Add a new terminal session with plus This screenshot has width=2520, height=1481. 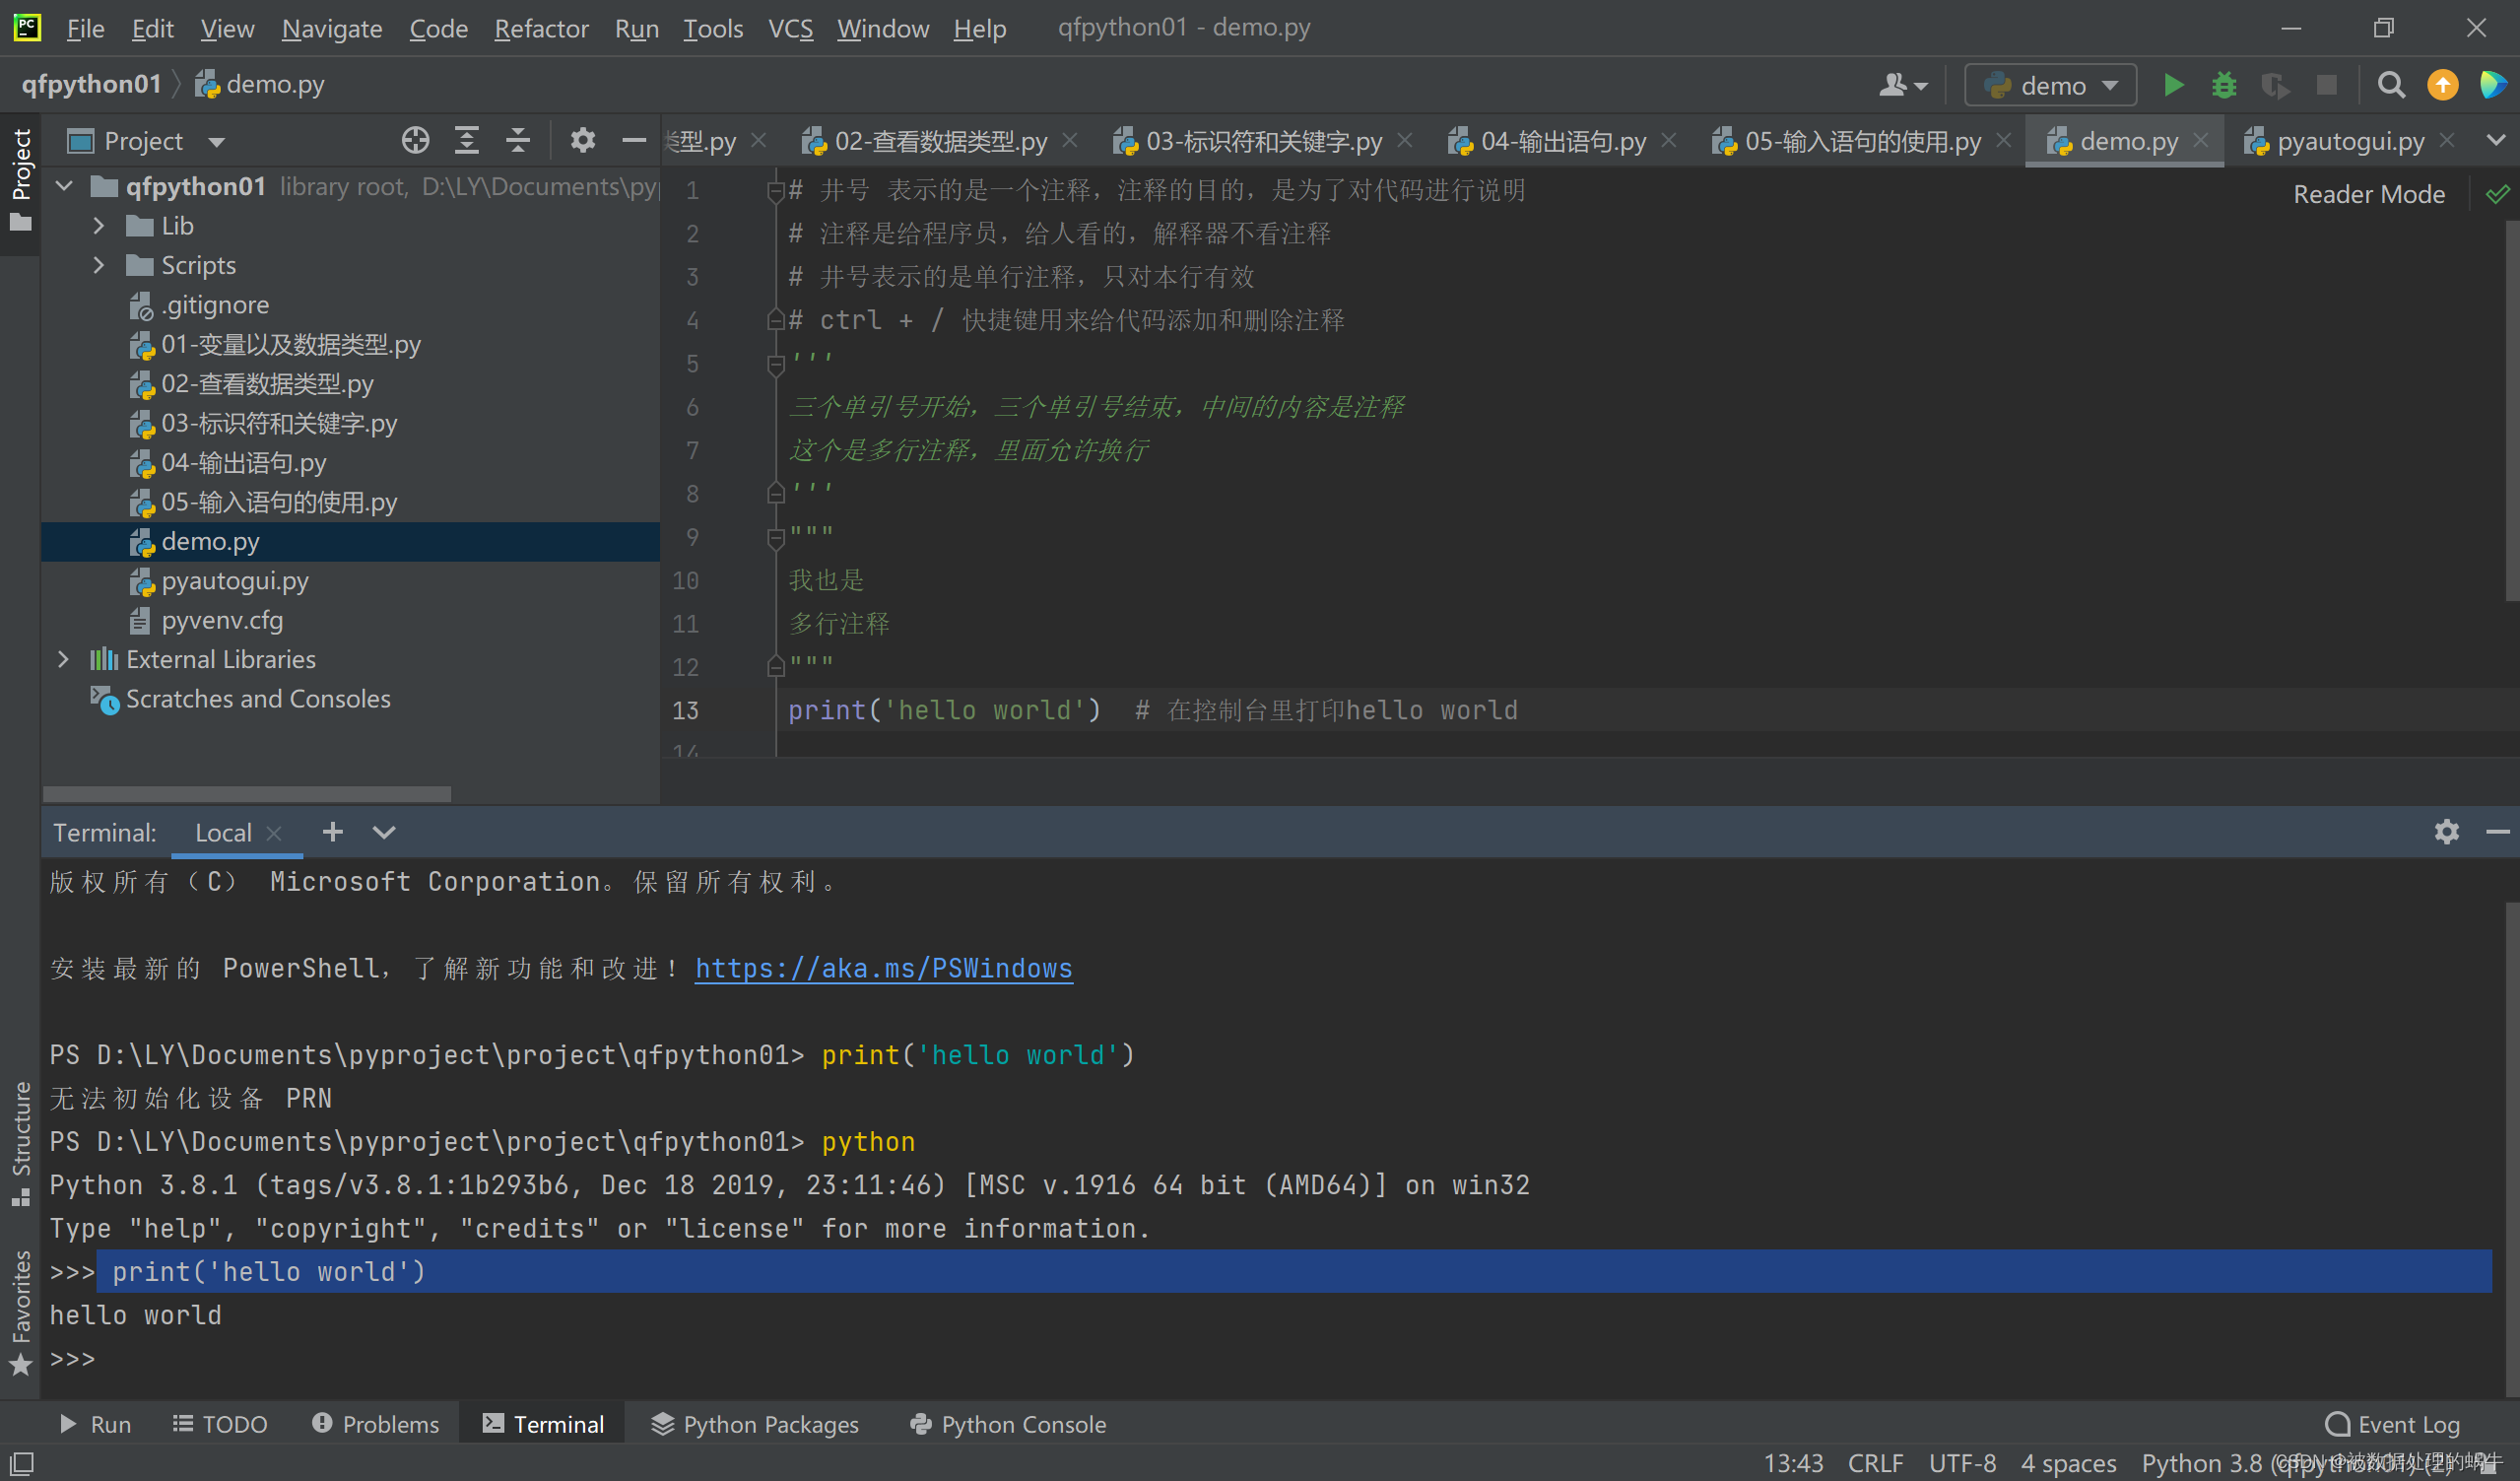point(332,831)
